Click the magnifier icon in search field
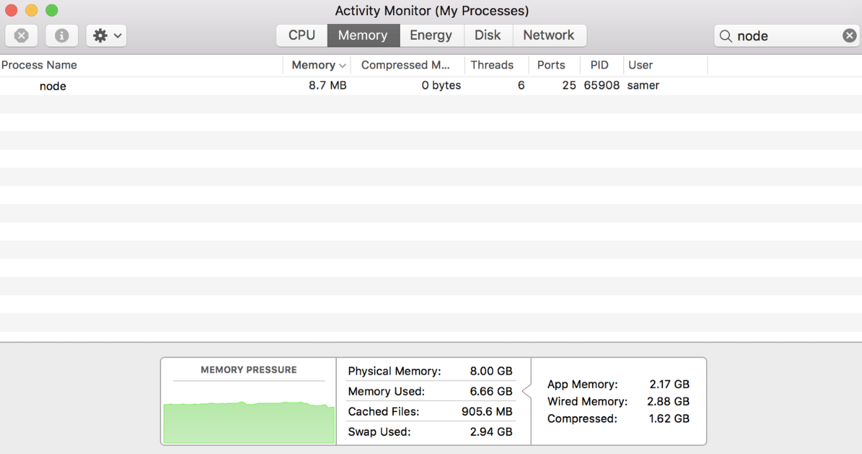Image resolution: width=862 pixels, height=454 pixels. [726, 36]
